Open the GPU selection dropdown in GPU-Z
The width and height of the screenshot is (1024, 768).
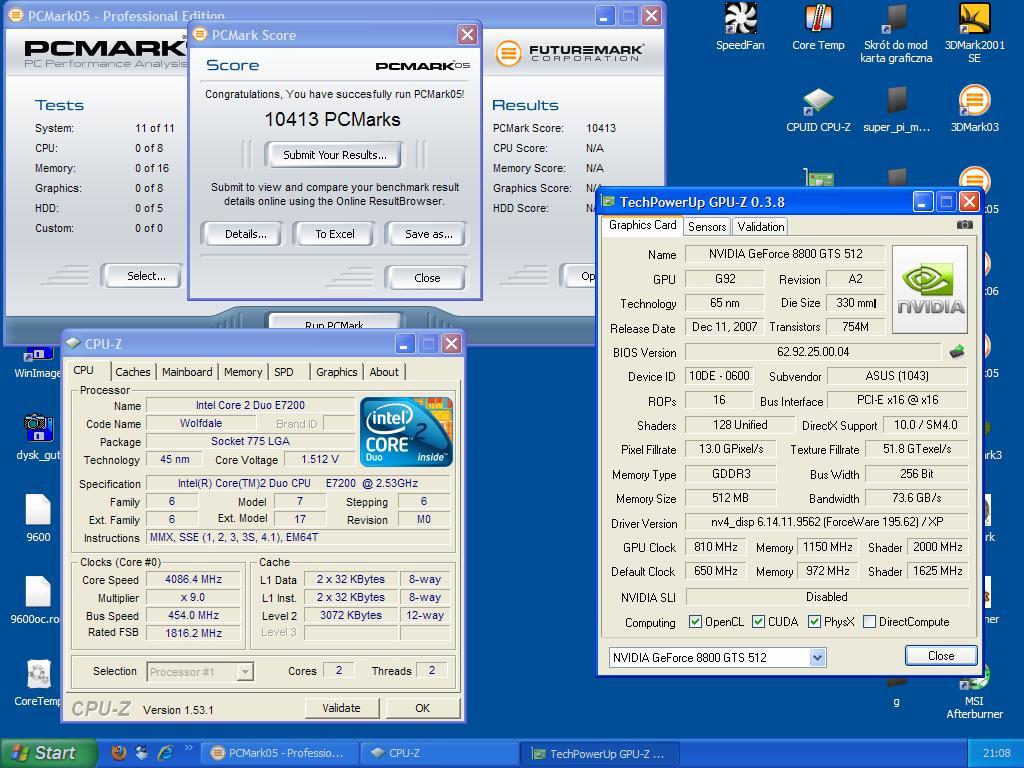point(818,658)
